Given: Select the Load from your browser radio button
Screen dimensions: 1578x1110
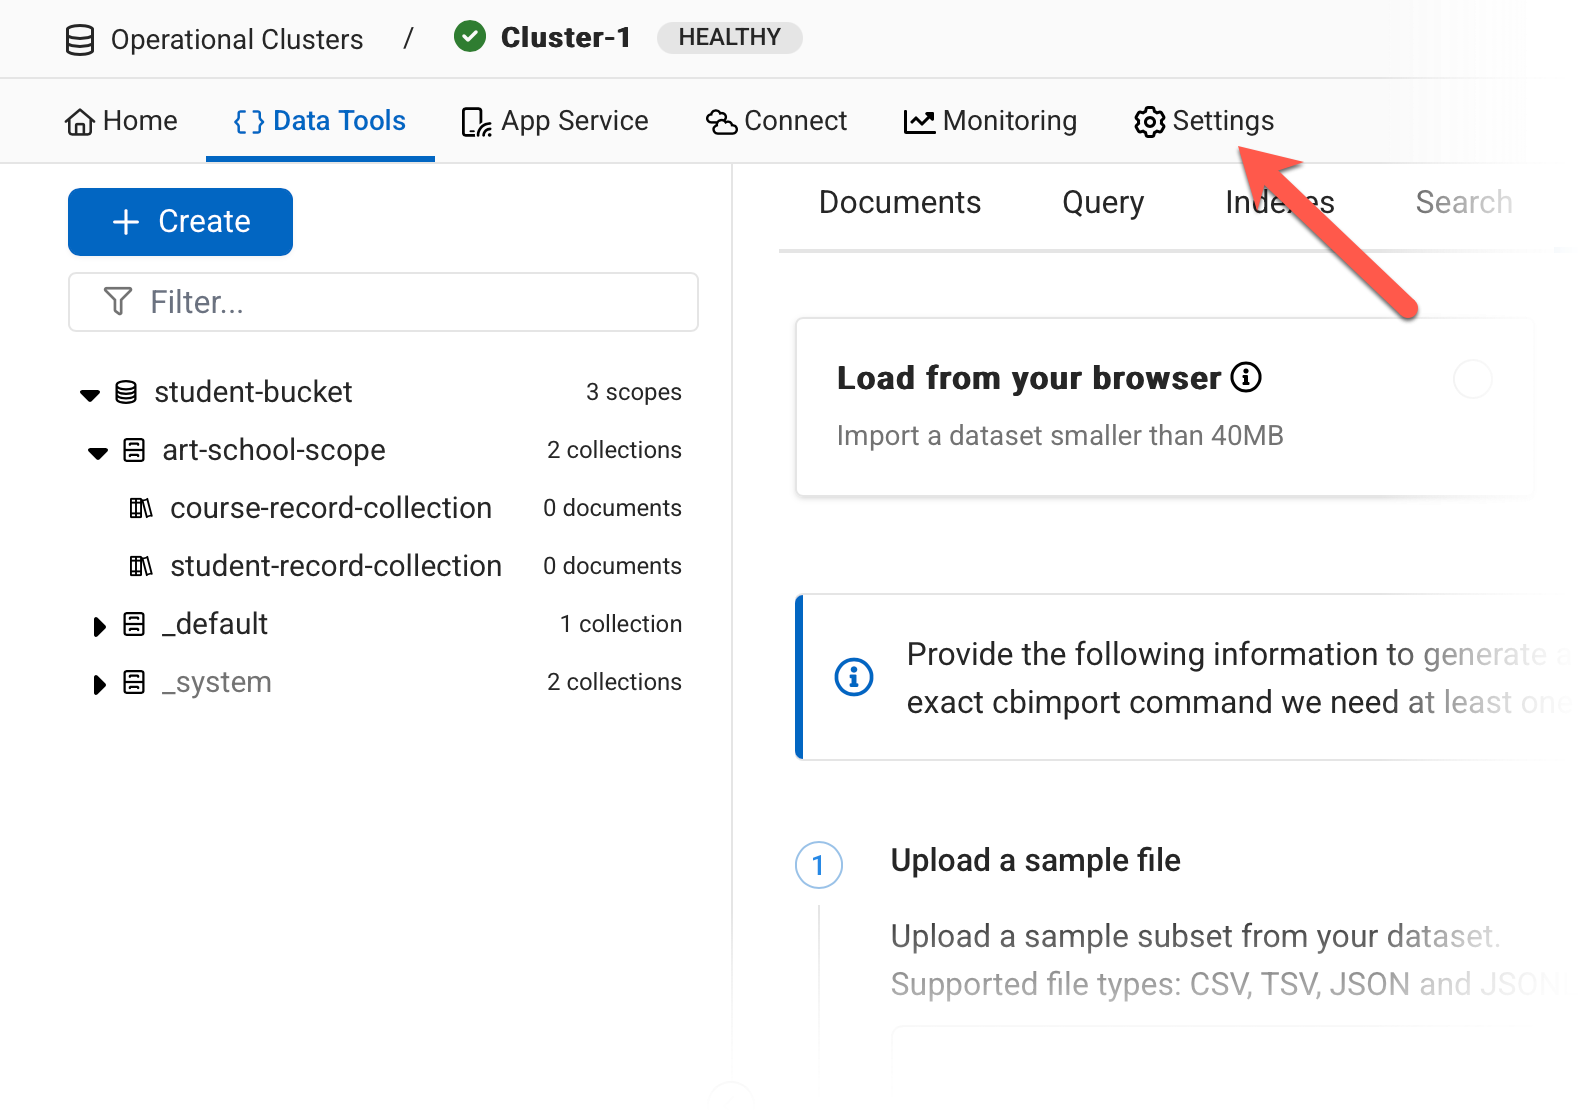Looking at the screenshot, I should coord(1472,379).
